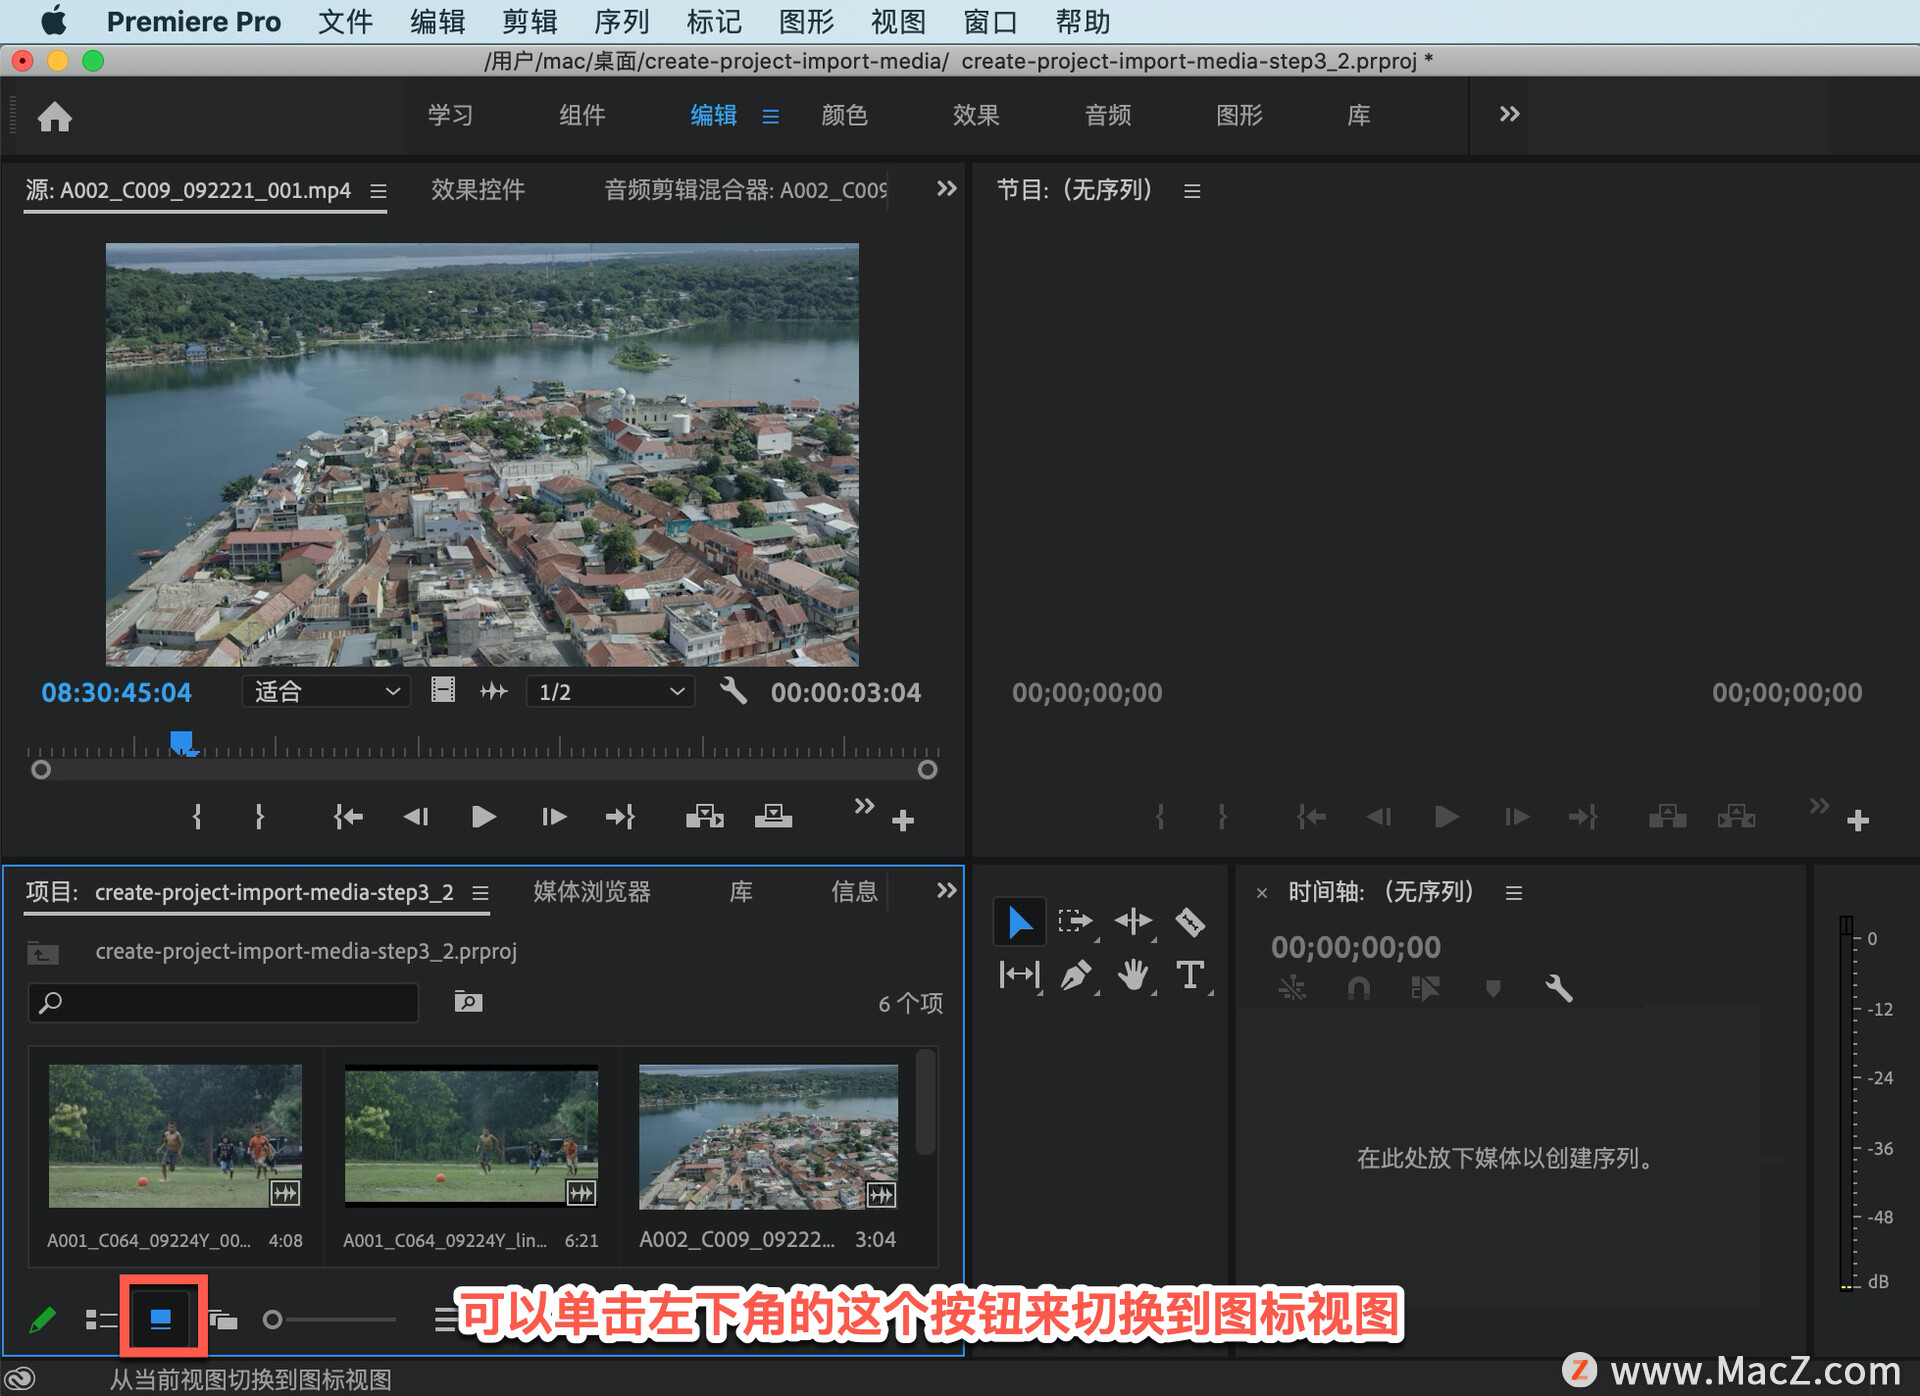Screen dimensions: 1920x1396
Task: Open source panel hamburger menu
Action: click(x=378, y=191)
